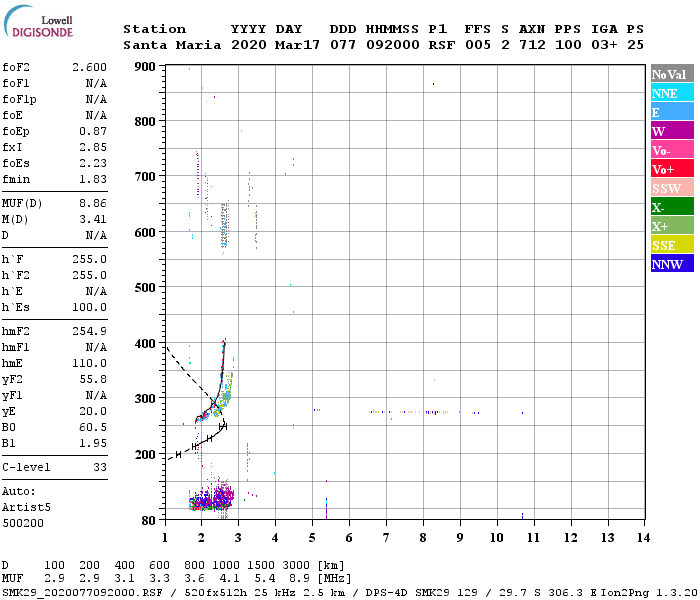
Task: Select the date Mar17 in header
Action: tap(297, 45)
